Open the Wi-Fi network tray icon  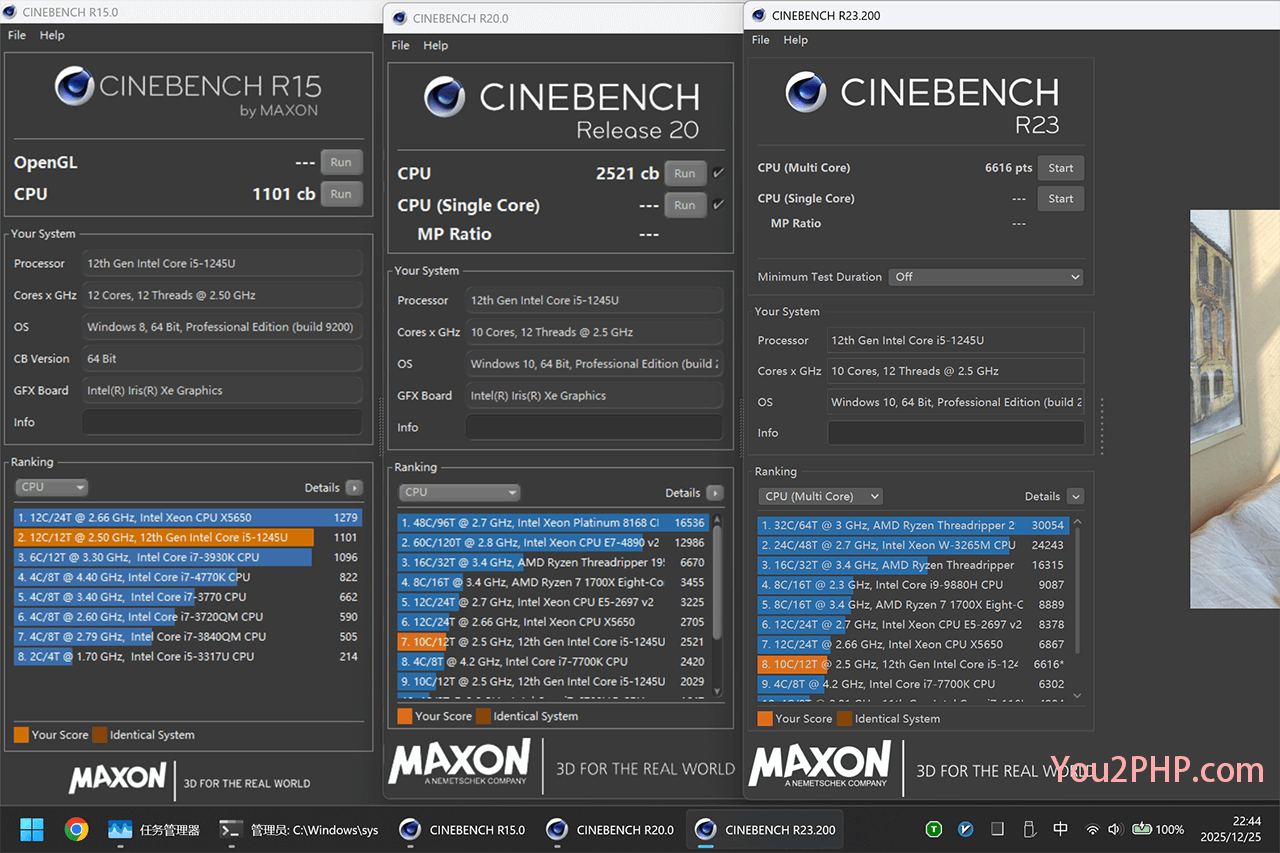point(1093,829)
